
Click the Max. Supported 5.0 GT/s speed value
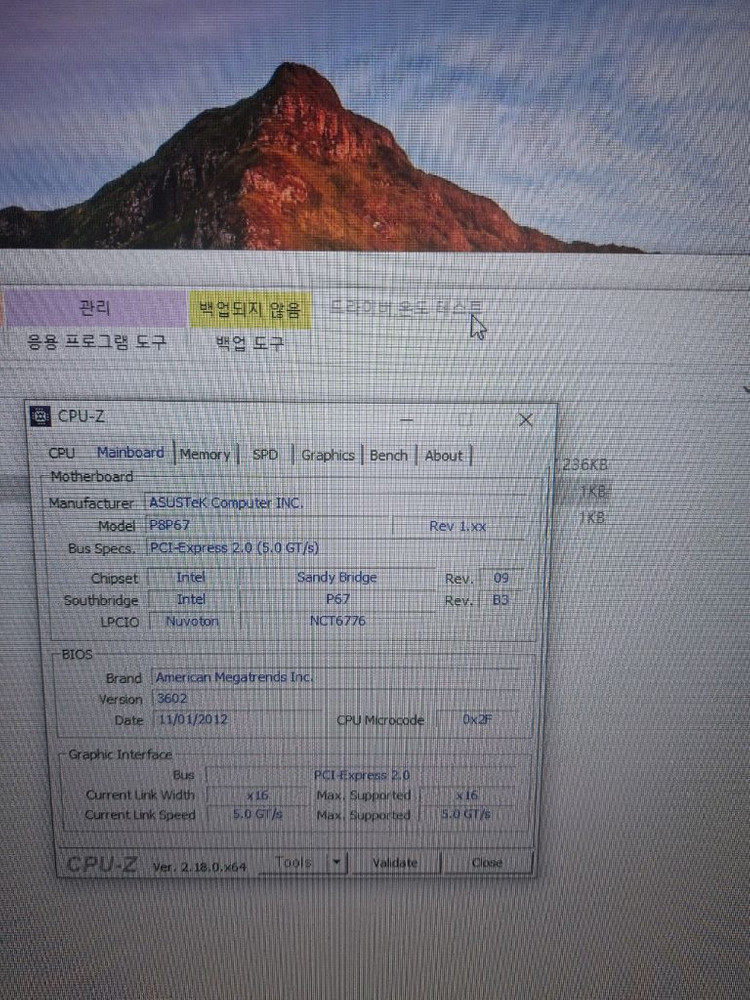pyautogui.click(x=466, y=814)
